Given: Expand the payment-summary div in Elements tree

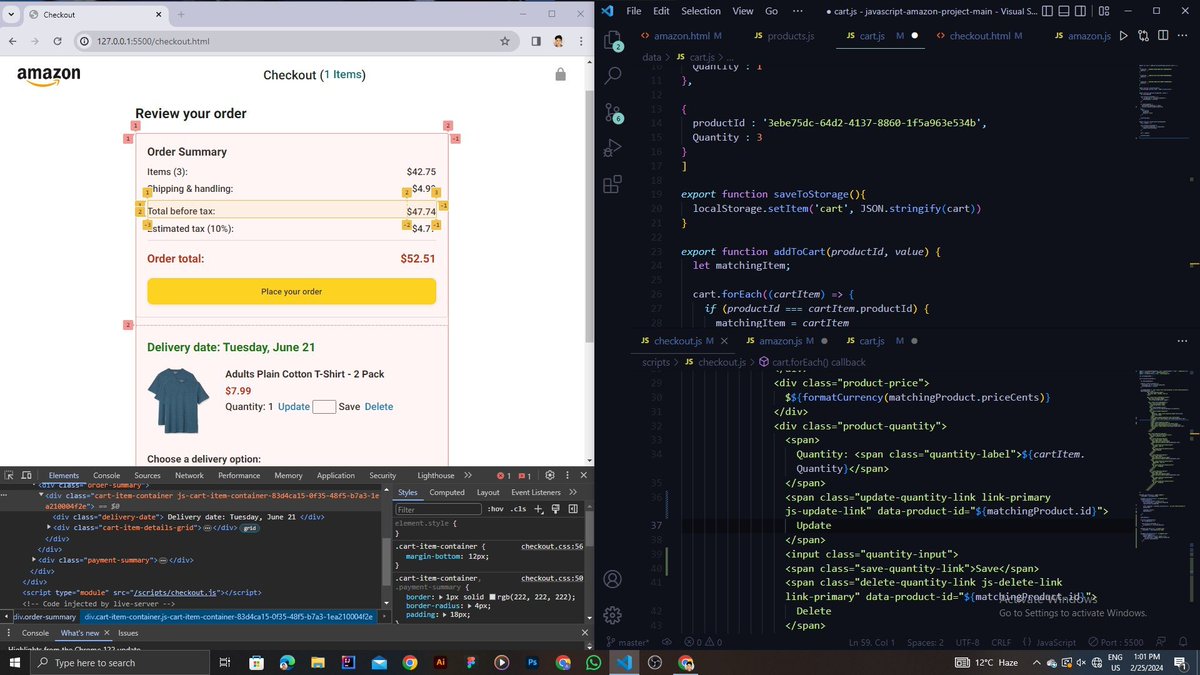Looking at the screenshot, I should click(34, 560).
